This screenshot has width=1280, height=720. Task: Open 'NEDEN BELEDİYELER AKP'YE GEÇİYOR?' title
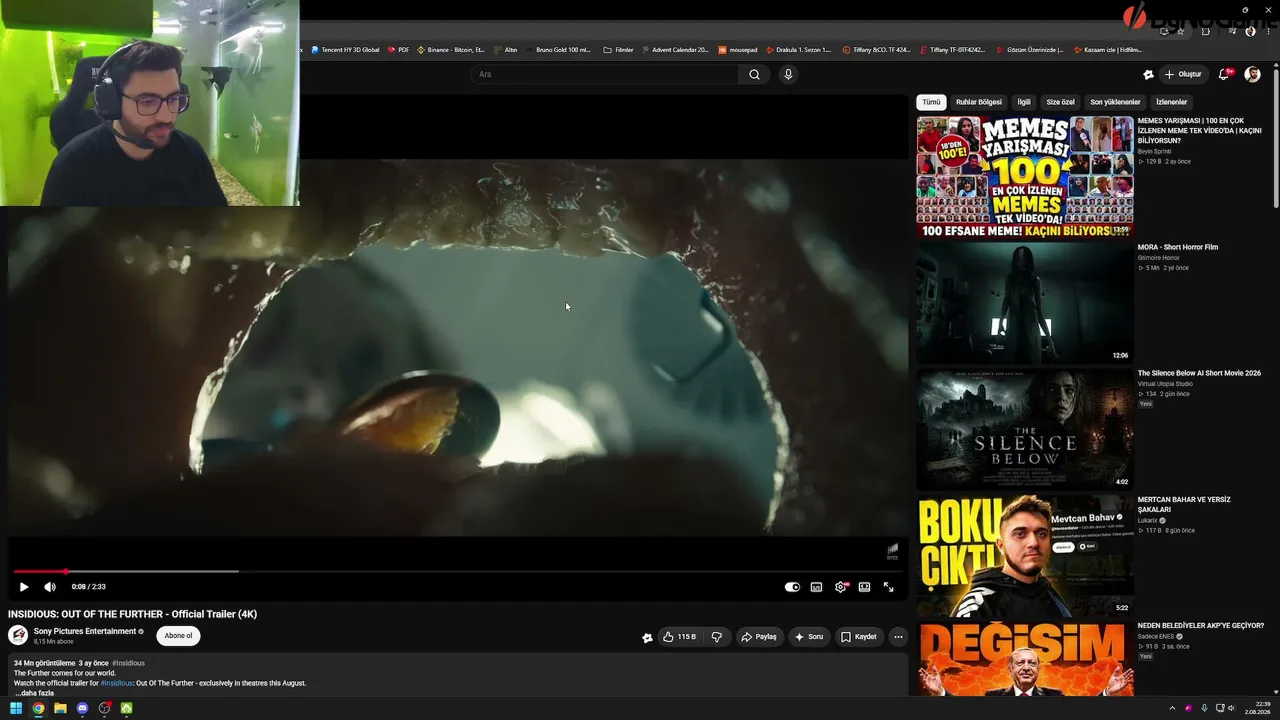1201,625
